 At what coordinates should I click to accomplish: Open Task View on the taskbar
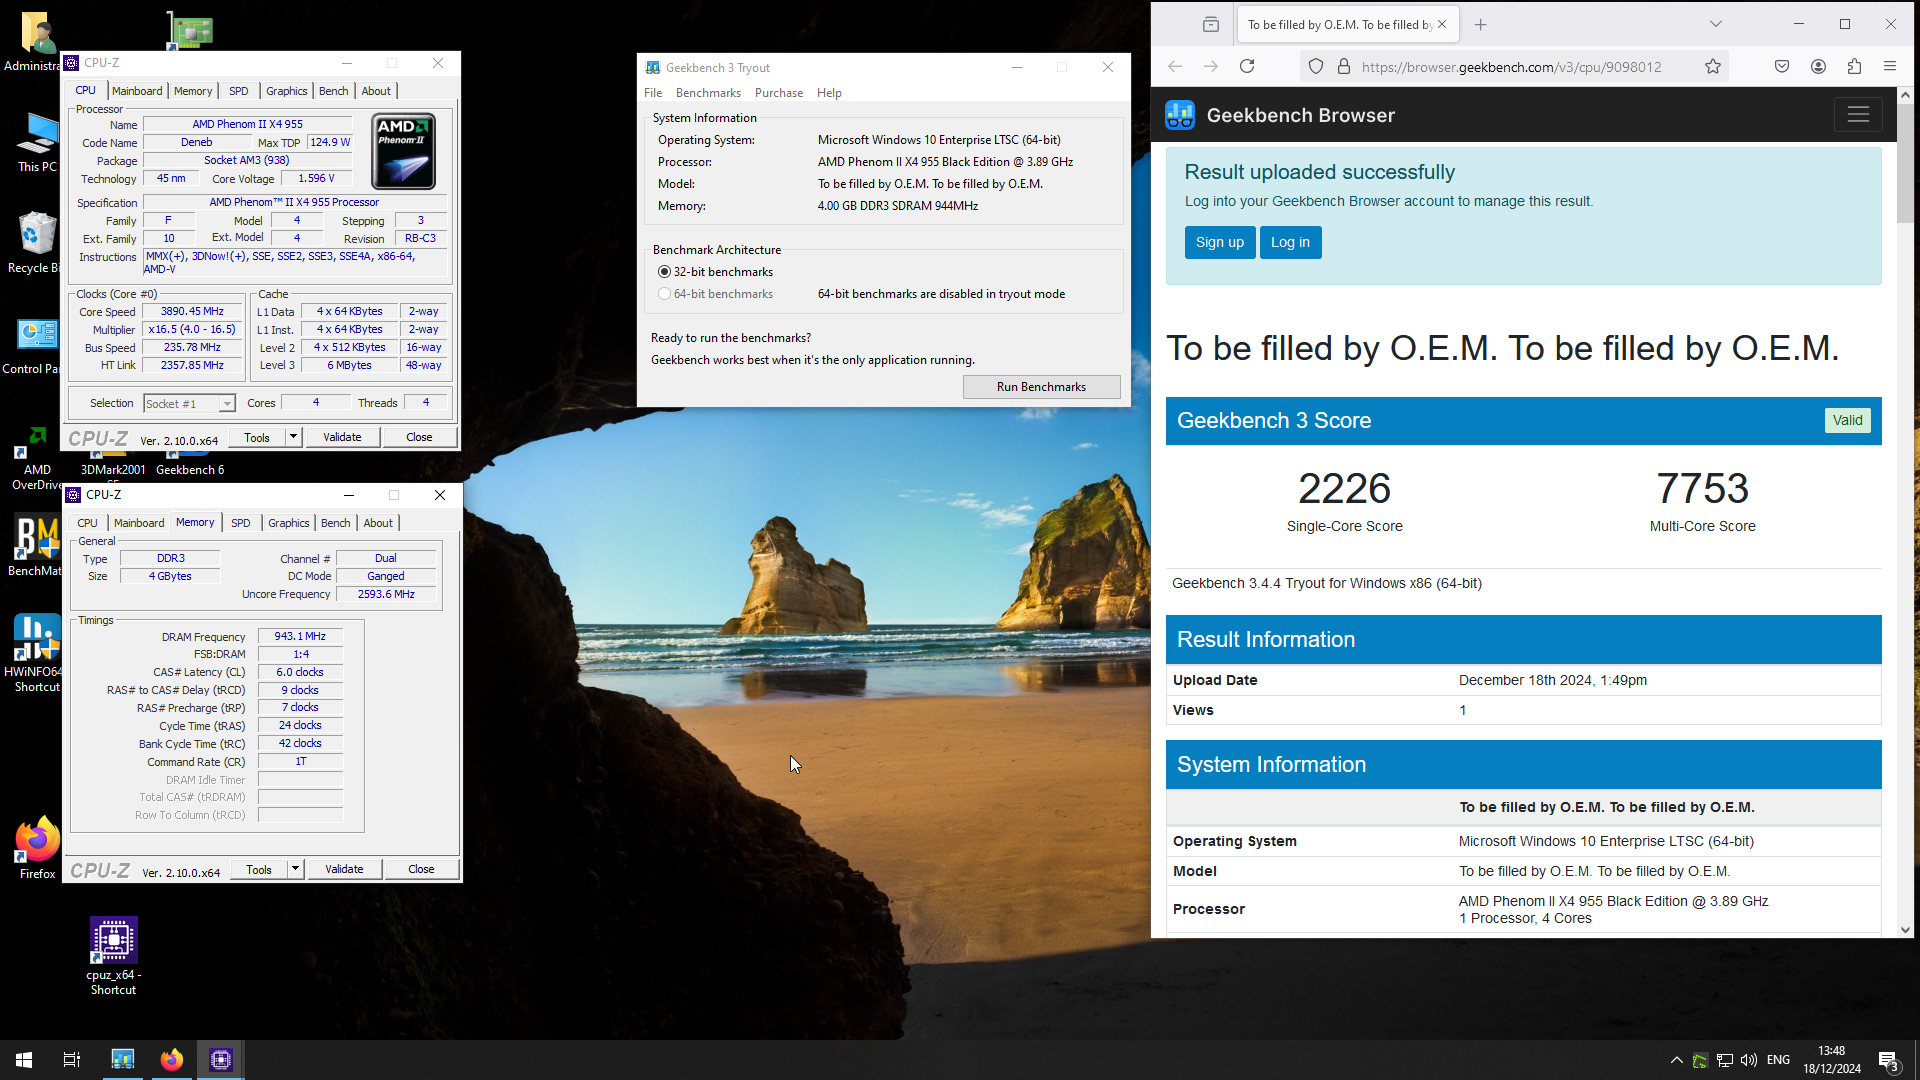pyautogui.click(x=72, y=1060)
